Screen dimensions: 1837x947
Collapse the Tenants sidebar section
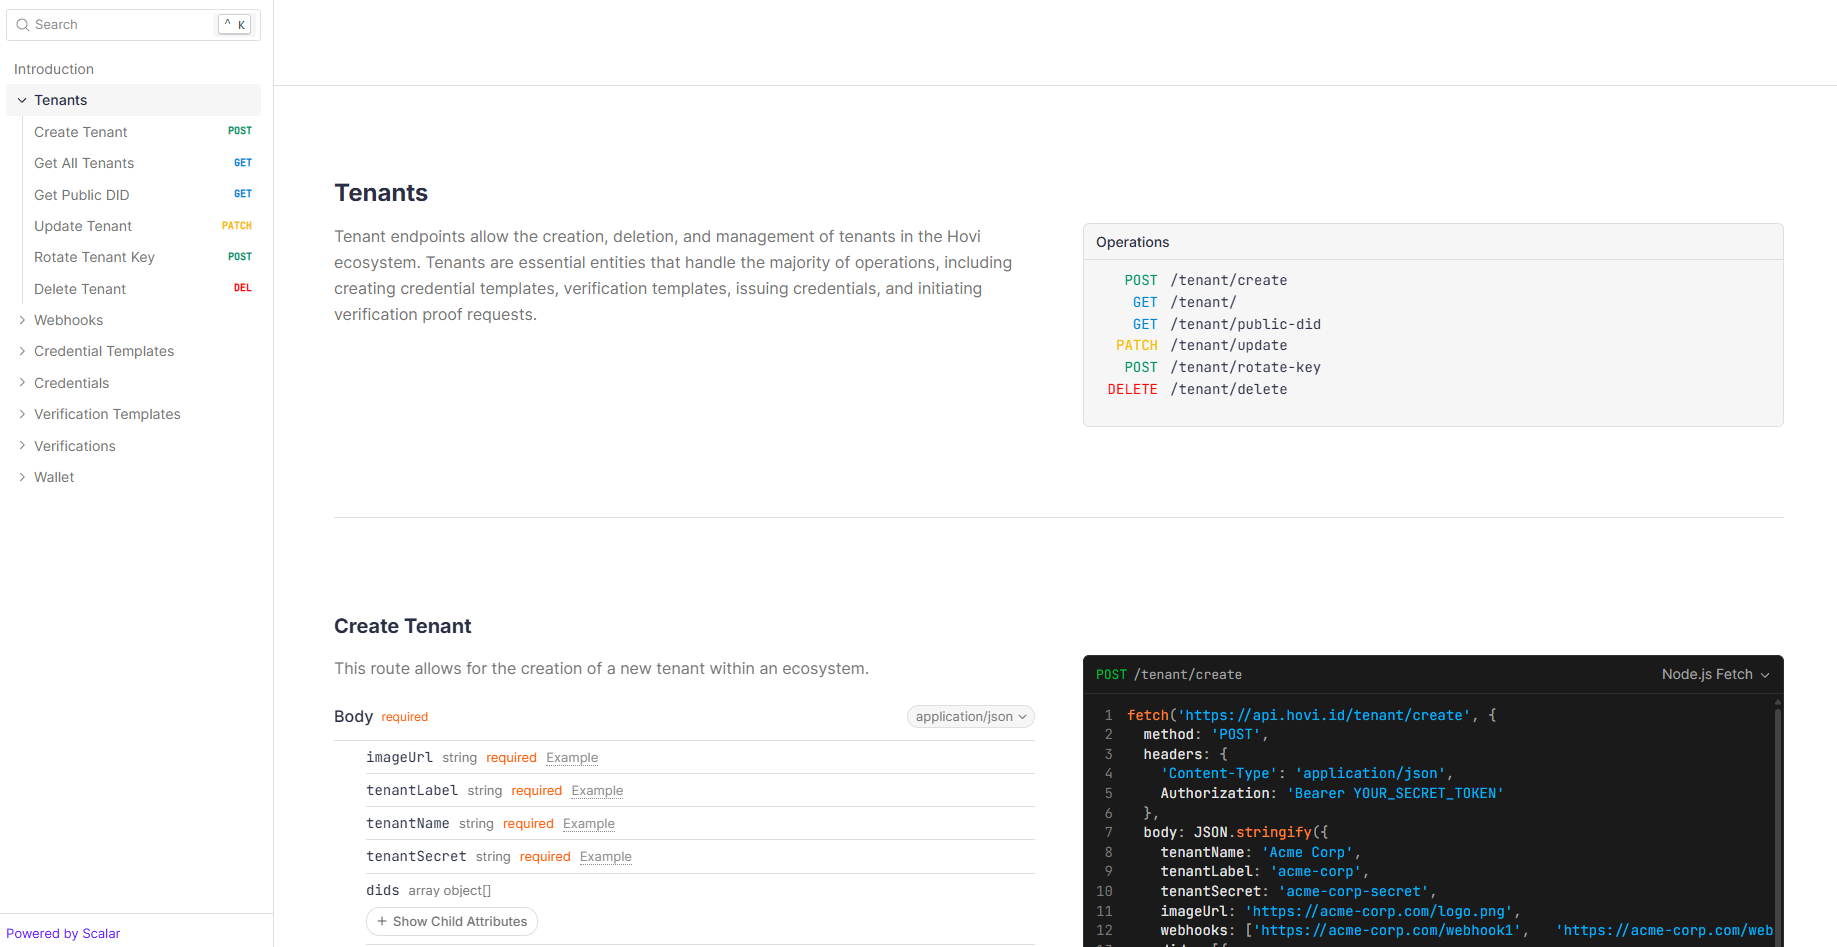pos(22,100)
